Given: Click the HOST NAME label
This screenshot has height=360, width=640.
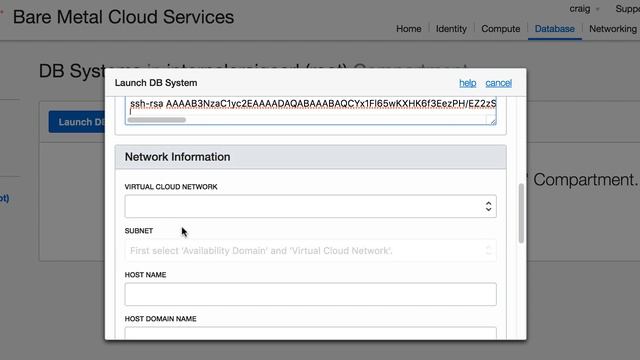Looking at the screenshot, I should (x=145, y=275).
